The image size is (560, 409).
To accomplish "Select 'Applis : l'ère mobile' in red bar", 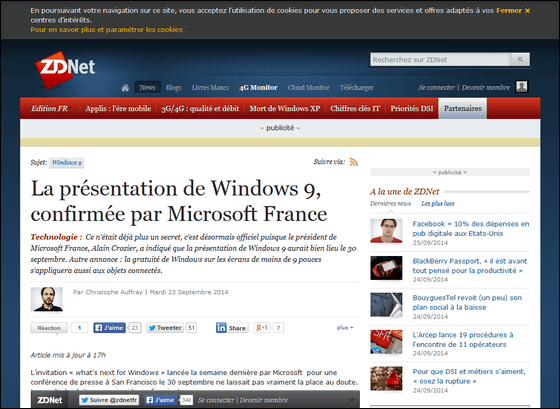I will 118,109.
